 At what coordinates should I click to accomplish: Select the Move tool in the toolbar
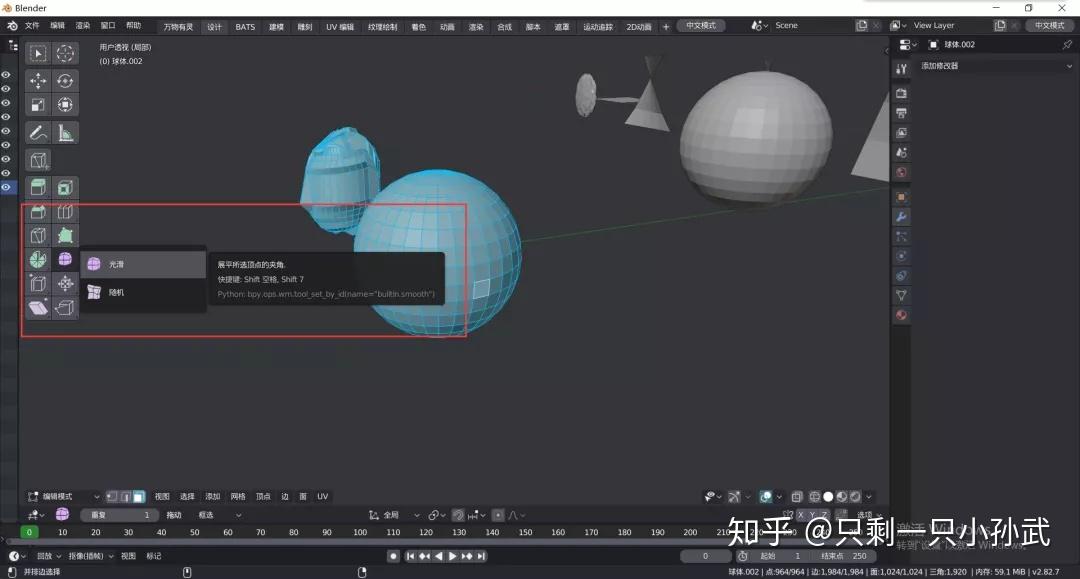point(38,80)
